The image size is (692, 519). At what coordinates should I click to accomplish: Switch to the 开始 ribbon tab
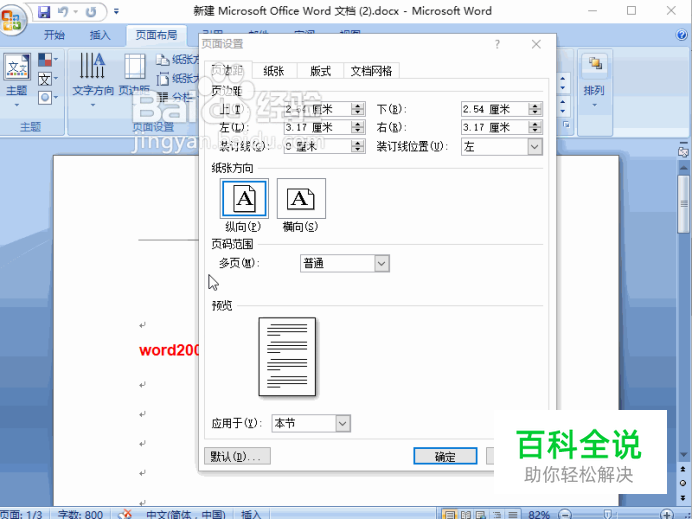tap(54, 35)
